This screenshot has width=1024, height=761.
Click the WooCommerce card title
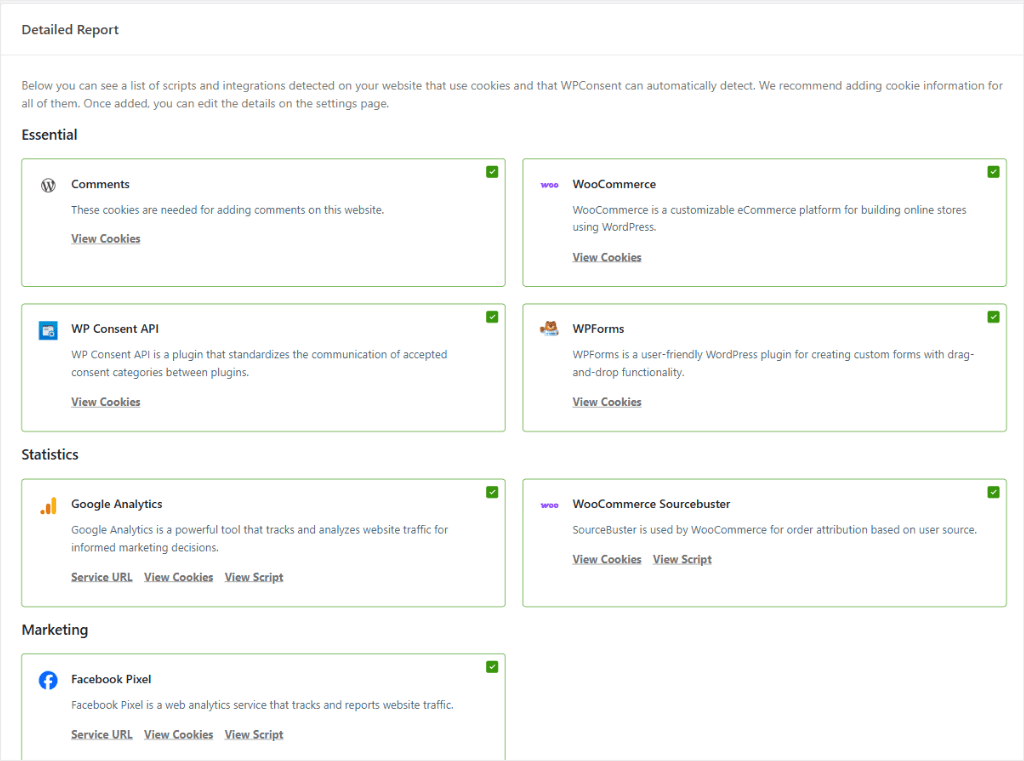tap(614, 184)
